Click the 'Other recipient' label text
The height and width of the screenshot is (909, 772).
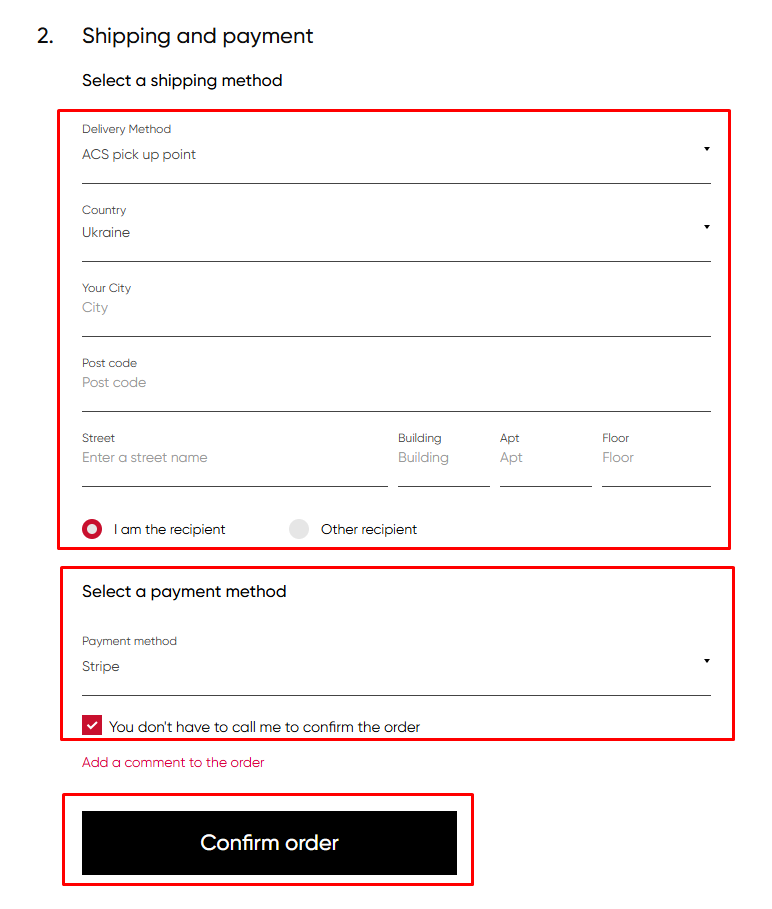click(x=369, y=530)
